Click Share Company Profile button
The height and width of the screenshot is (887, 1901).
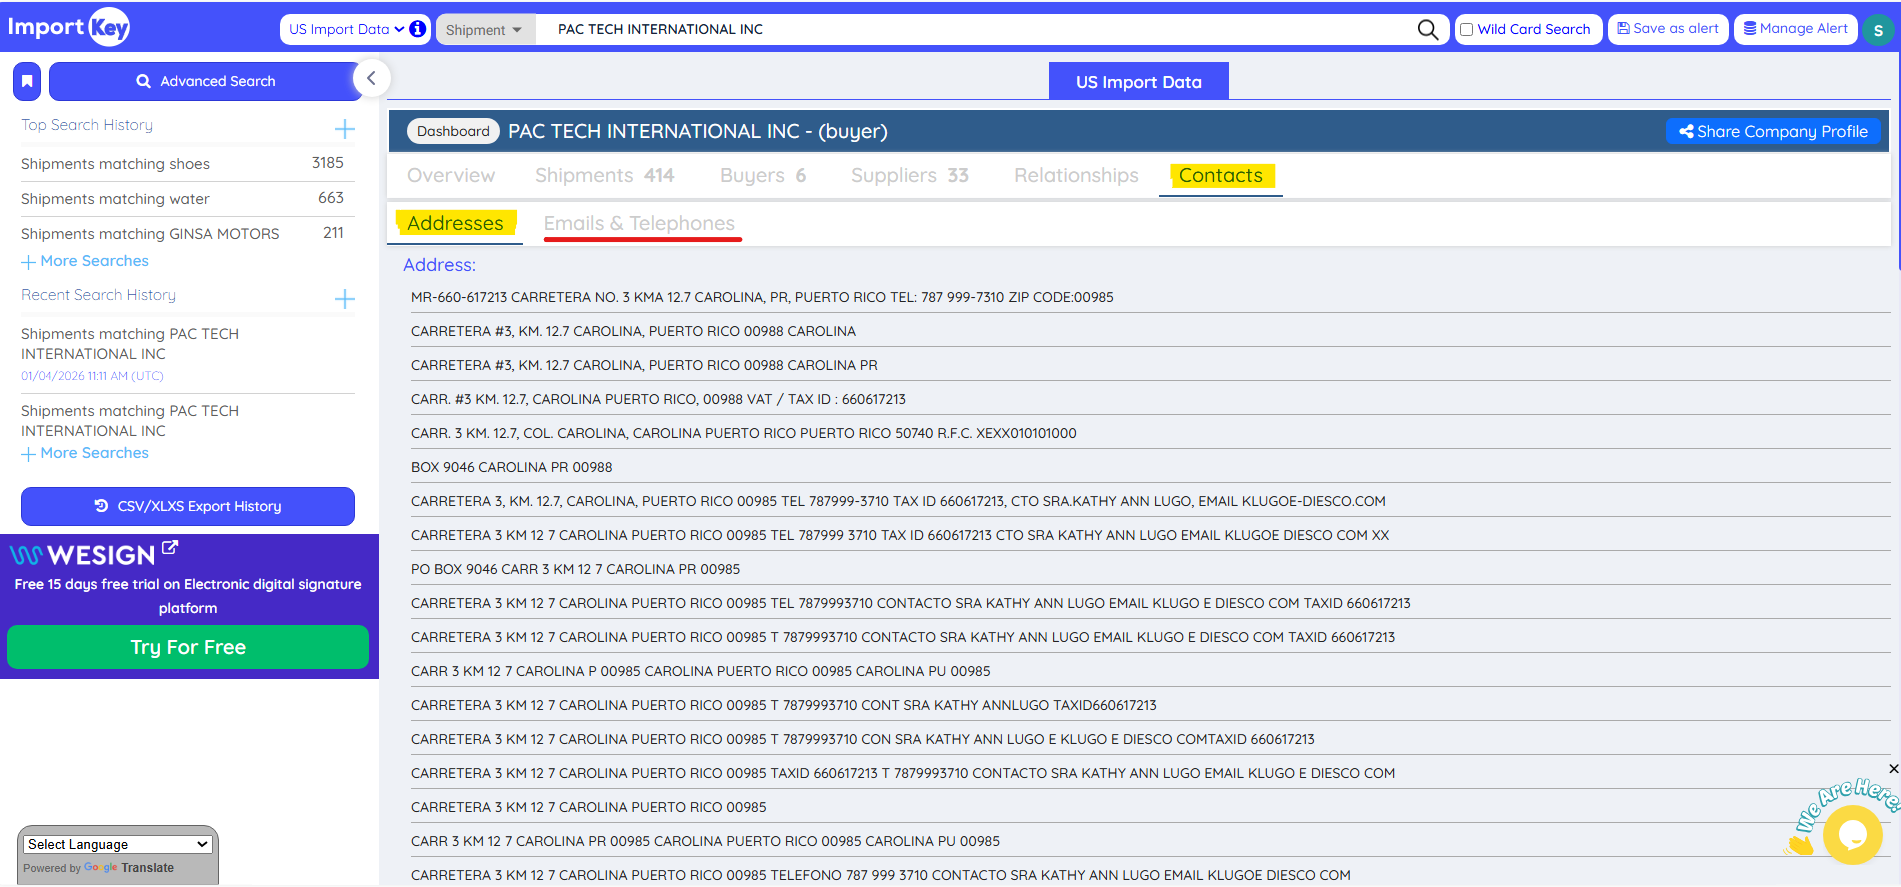pyautogui.click(x=1773, y=131)
